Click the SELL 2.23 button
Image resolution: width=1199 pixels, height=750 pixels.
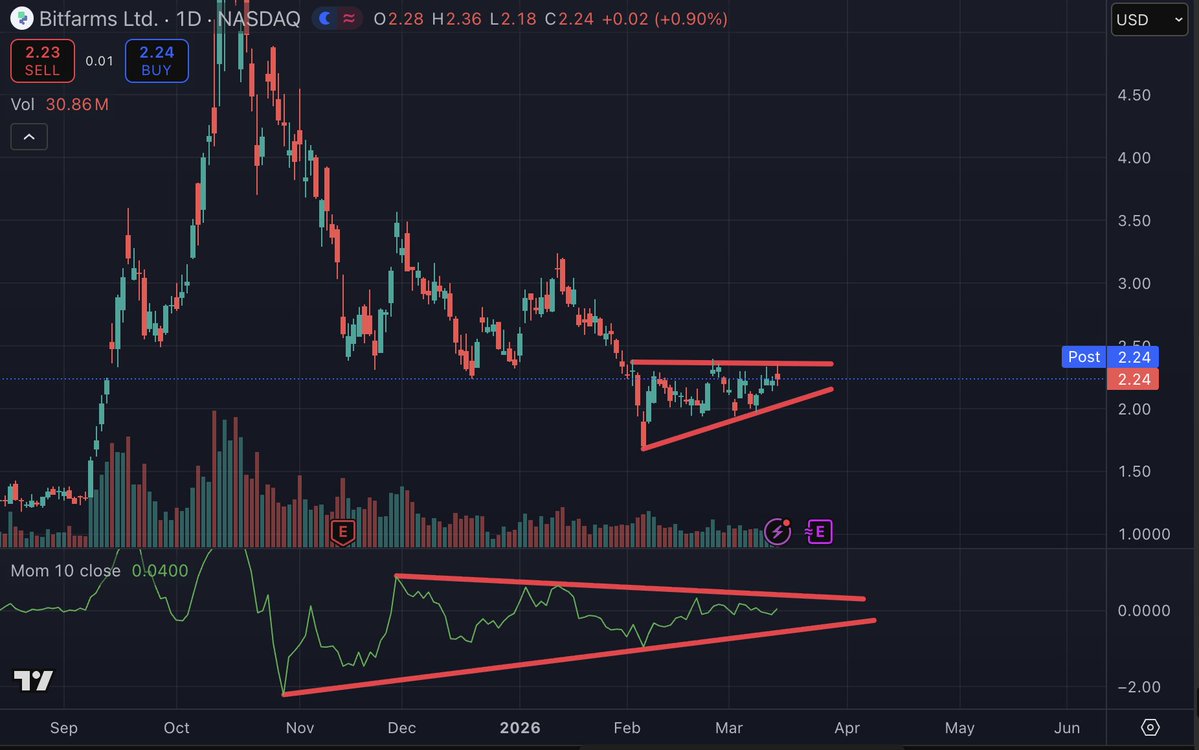[x=43, y=60]
